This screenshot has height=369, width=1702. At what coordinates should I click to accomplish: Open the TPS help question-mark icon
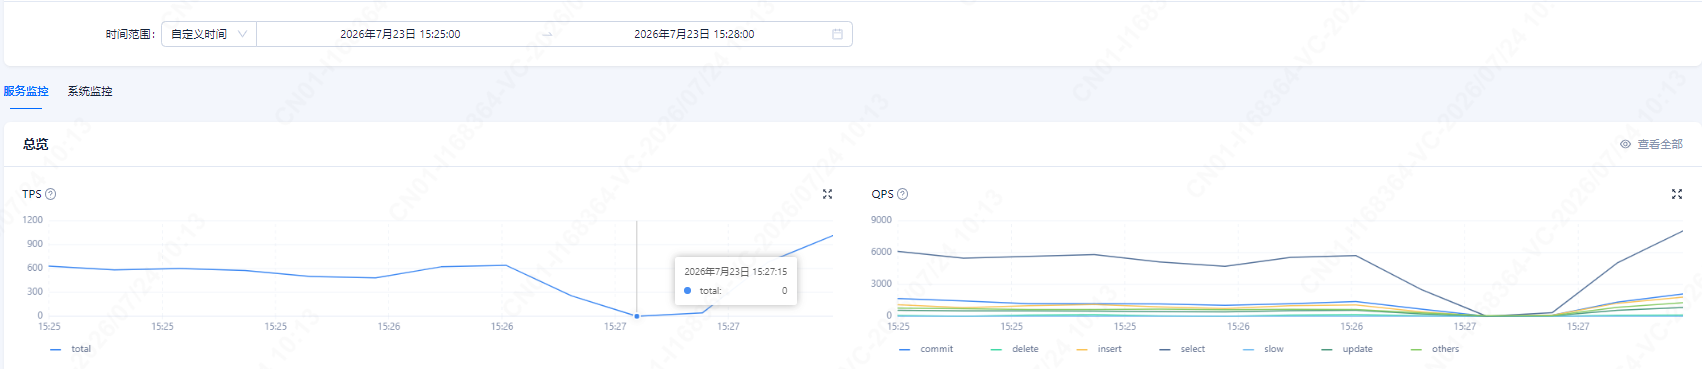[51, 194]
